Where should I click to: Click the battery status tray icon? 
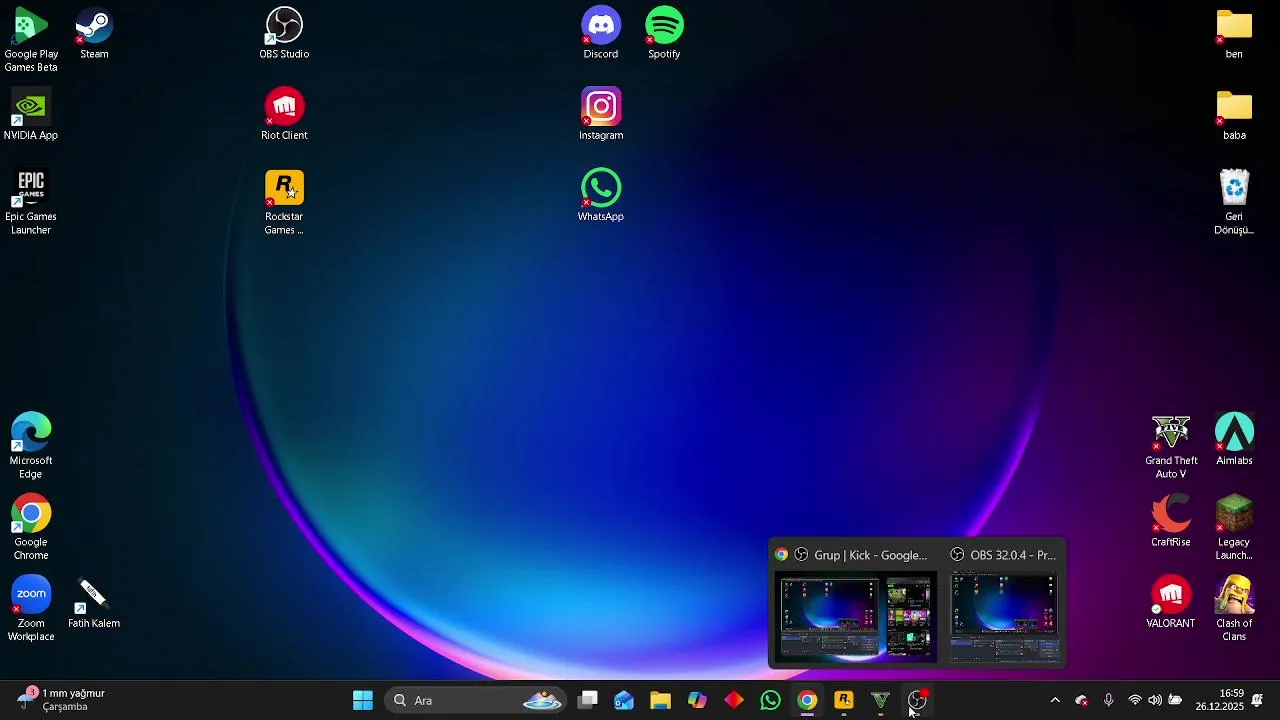pos(1176,700)
